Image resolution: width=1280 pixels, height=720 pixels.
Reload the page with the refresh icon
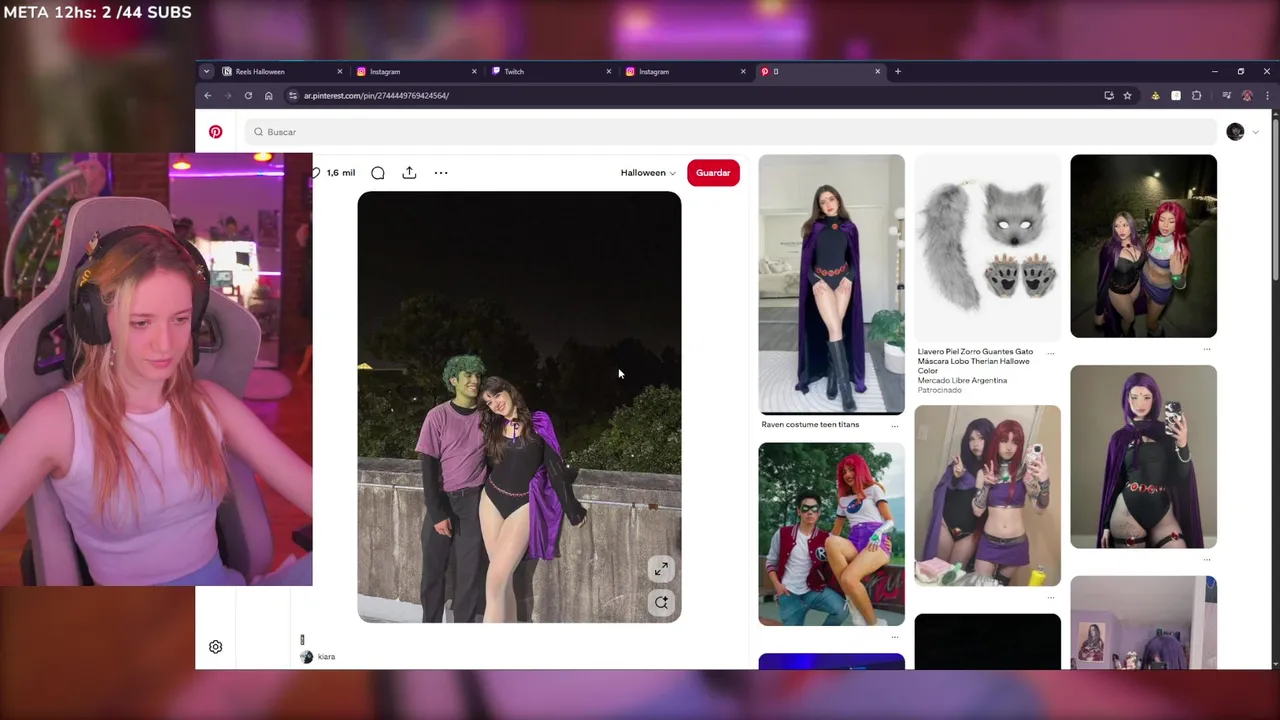point(248,96)
